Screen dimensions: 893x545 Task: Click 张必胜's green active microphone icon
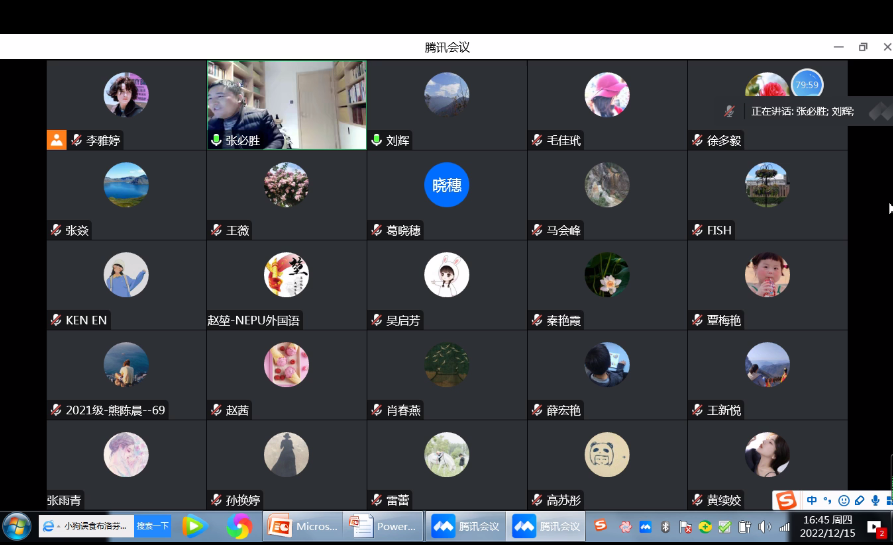(x=216, y=141)
